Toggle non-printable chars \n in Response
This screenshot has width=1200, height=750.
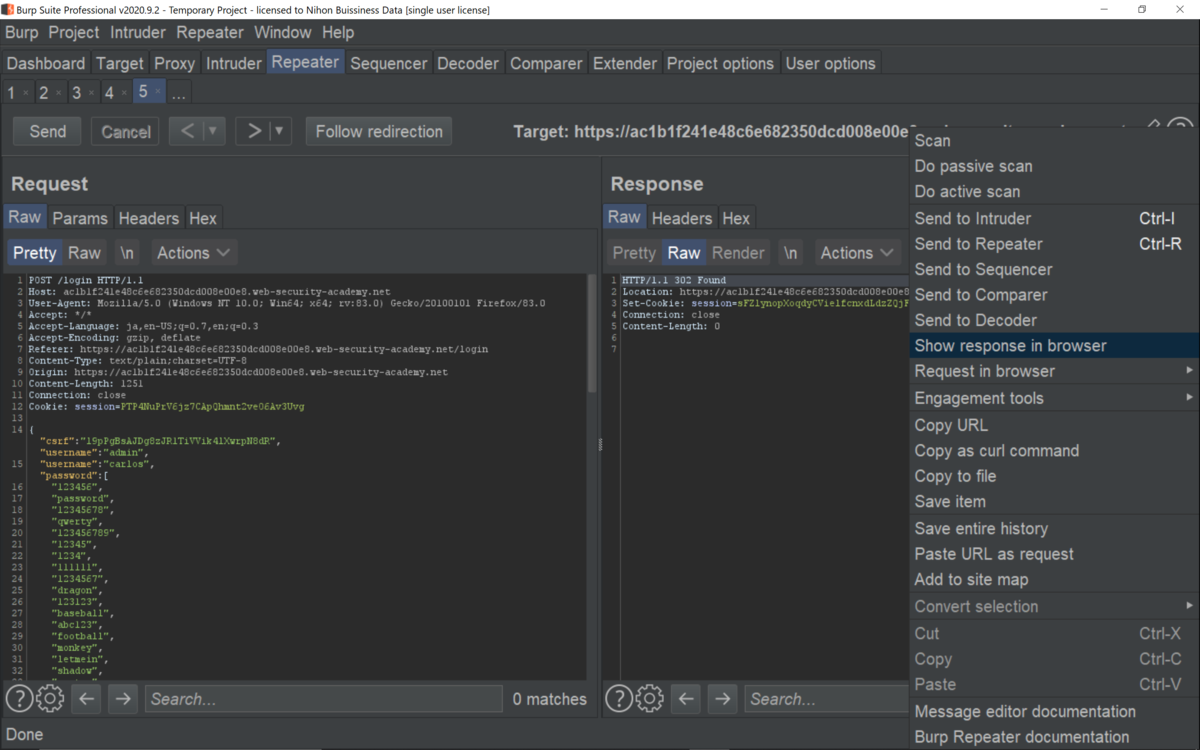tap(791, 253)
